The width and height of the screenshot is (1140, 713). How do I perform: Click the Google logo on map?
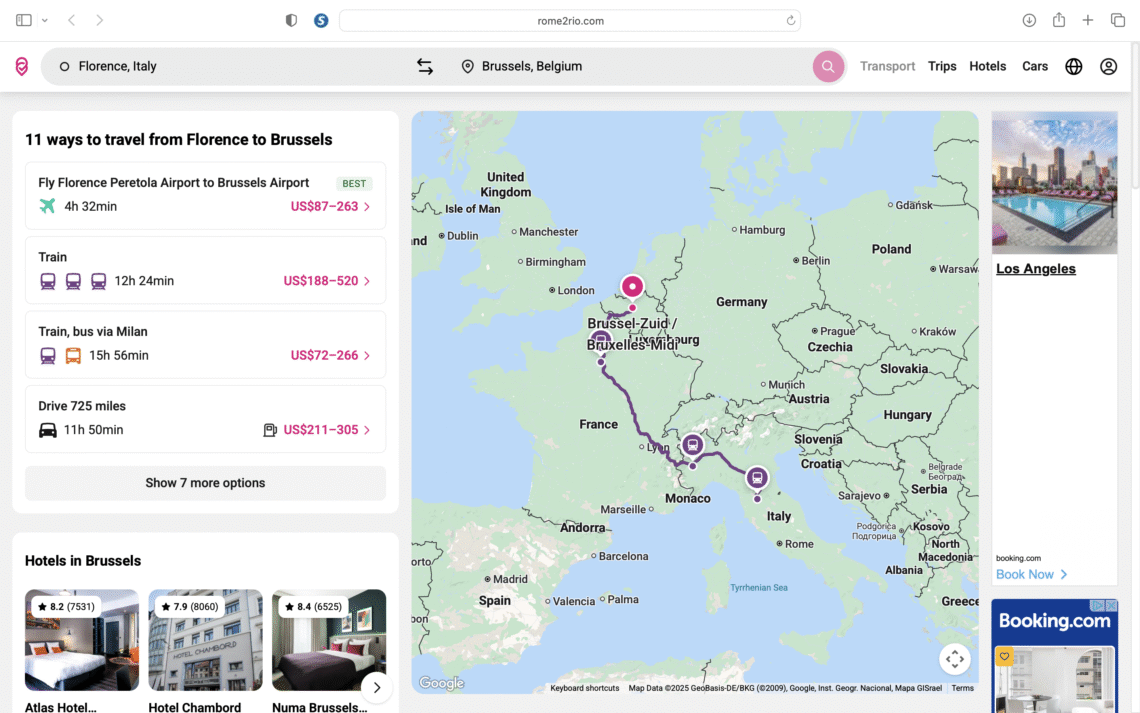coord(441,683)
